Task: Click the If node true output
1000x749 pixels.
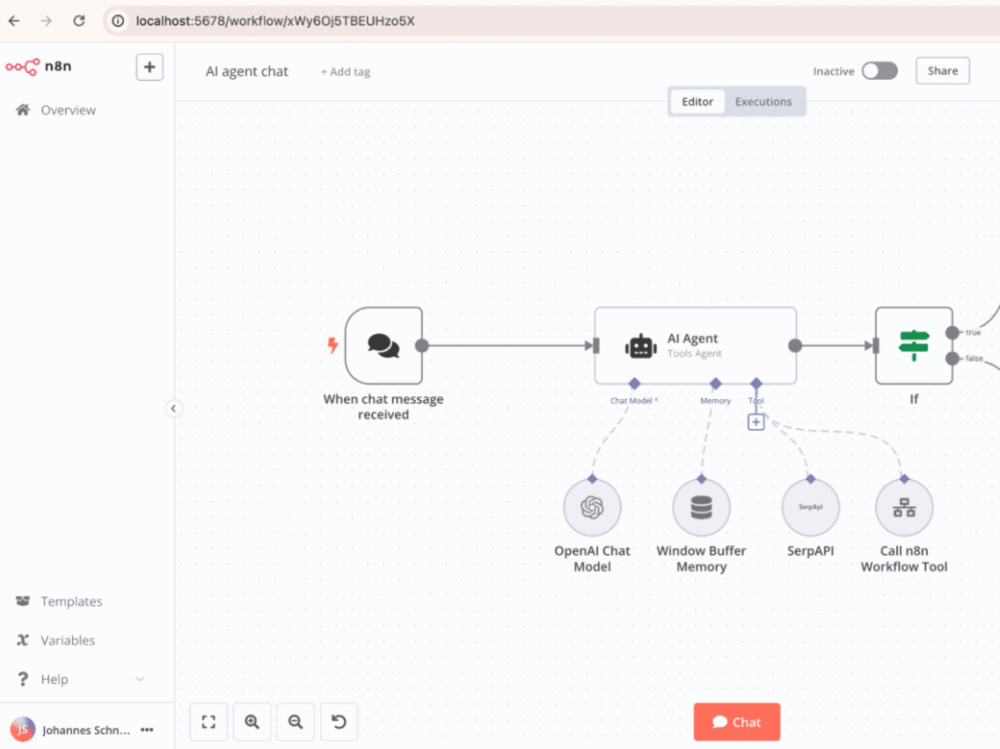Action: click(952, 332)
